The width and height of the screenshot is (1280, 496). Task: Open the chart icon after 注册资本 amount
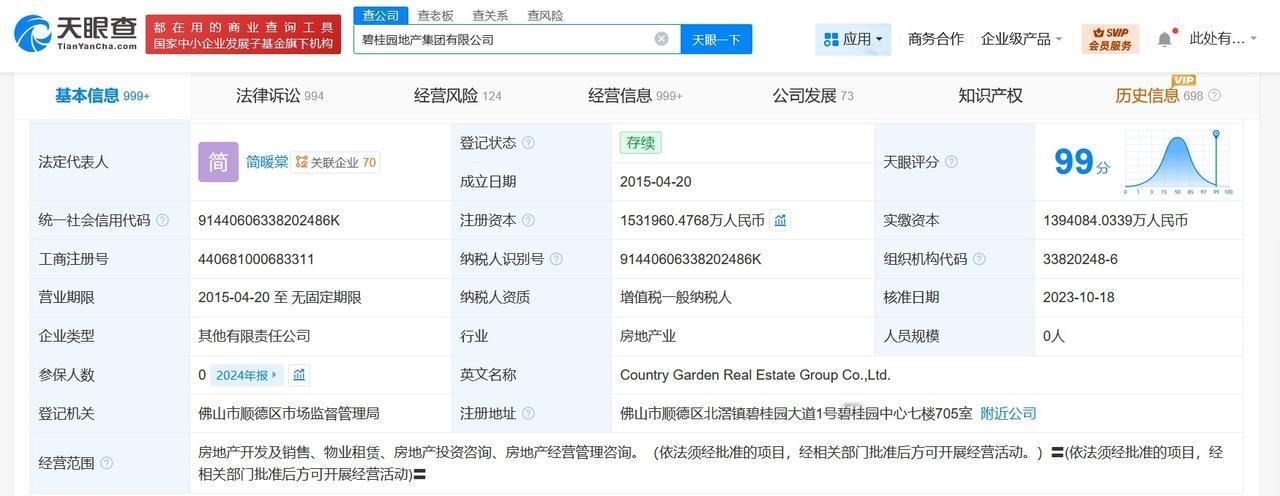(x=780, y=220)
